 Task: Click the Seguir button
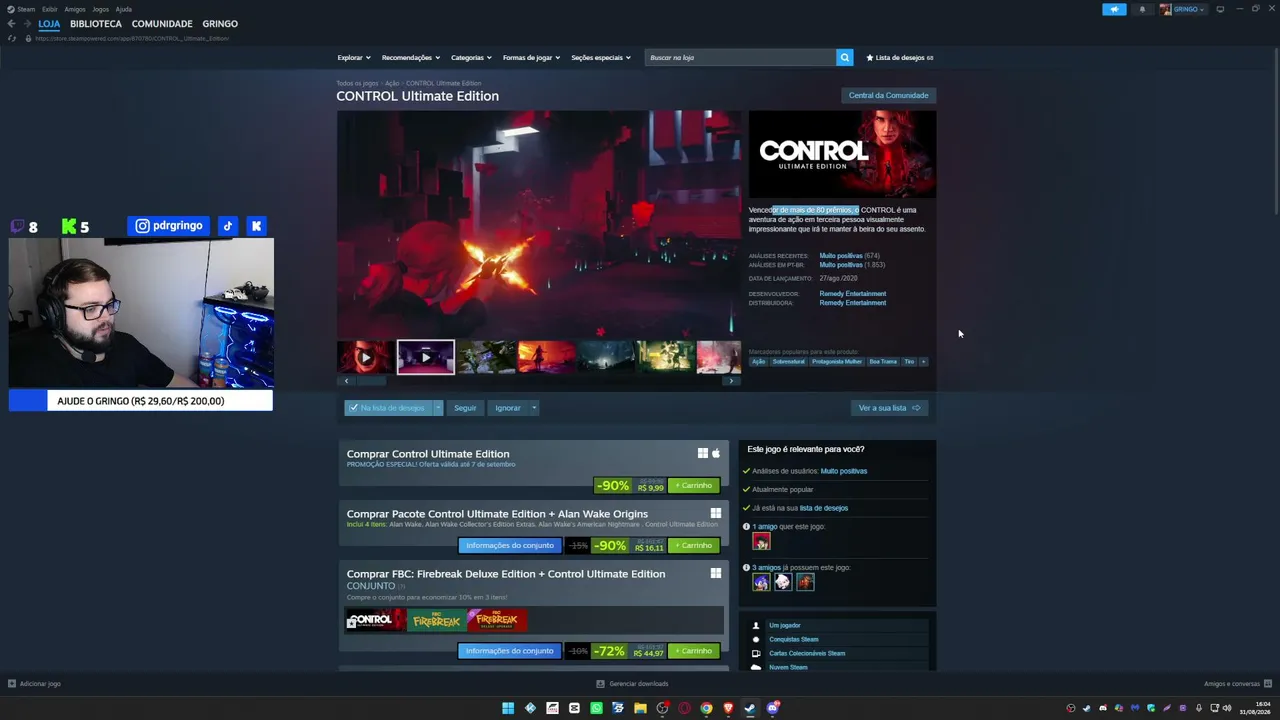[465, 408]
